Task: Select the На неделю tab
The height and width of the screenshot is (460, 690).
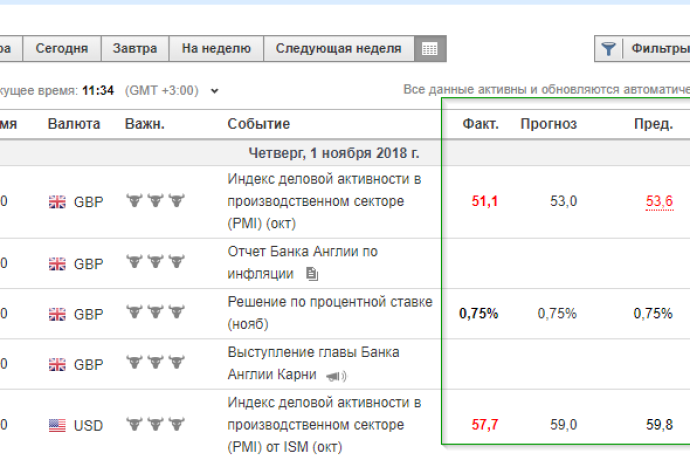Action: pos(216,48)
